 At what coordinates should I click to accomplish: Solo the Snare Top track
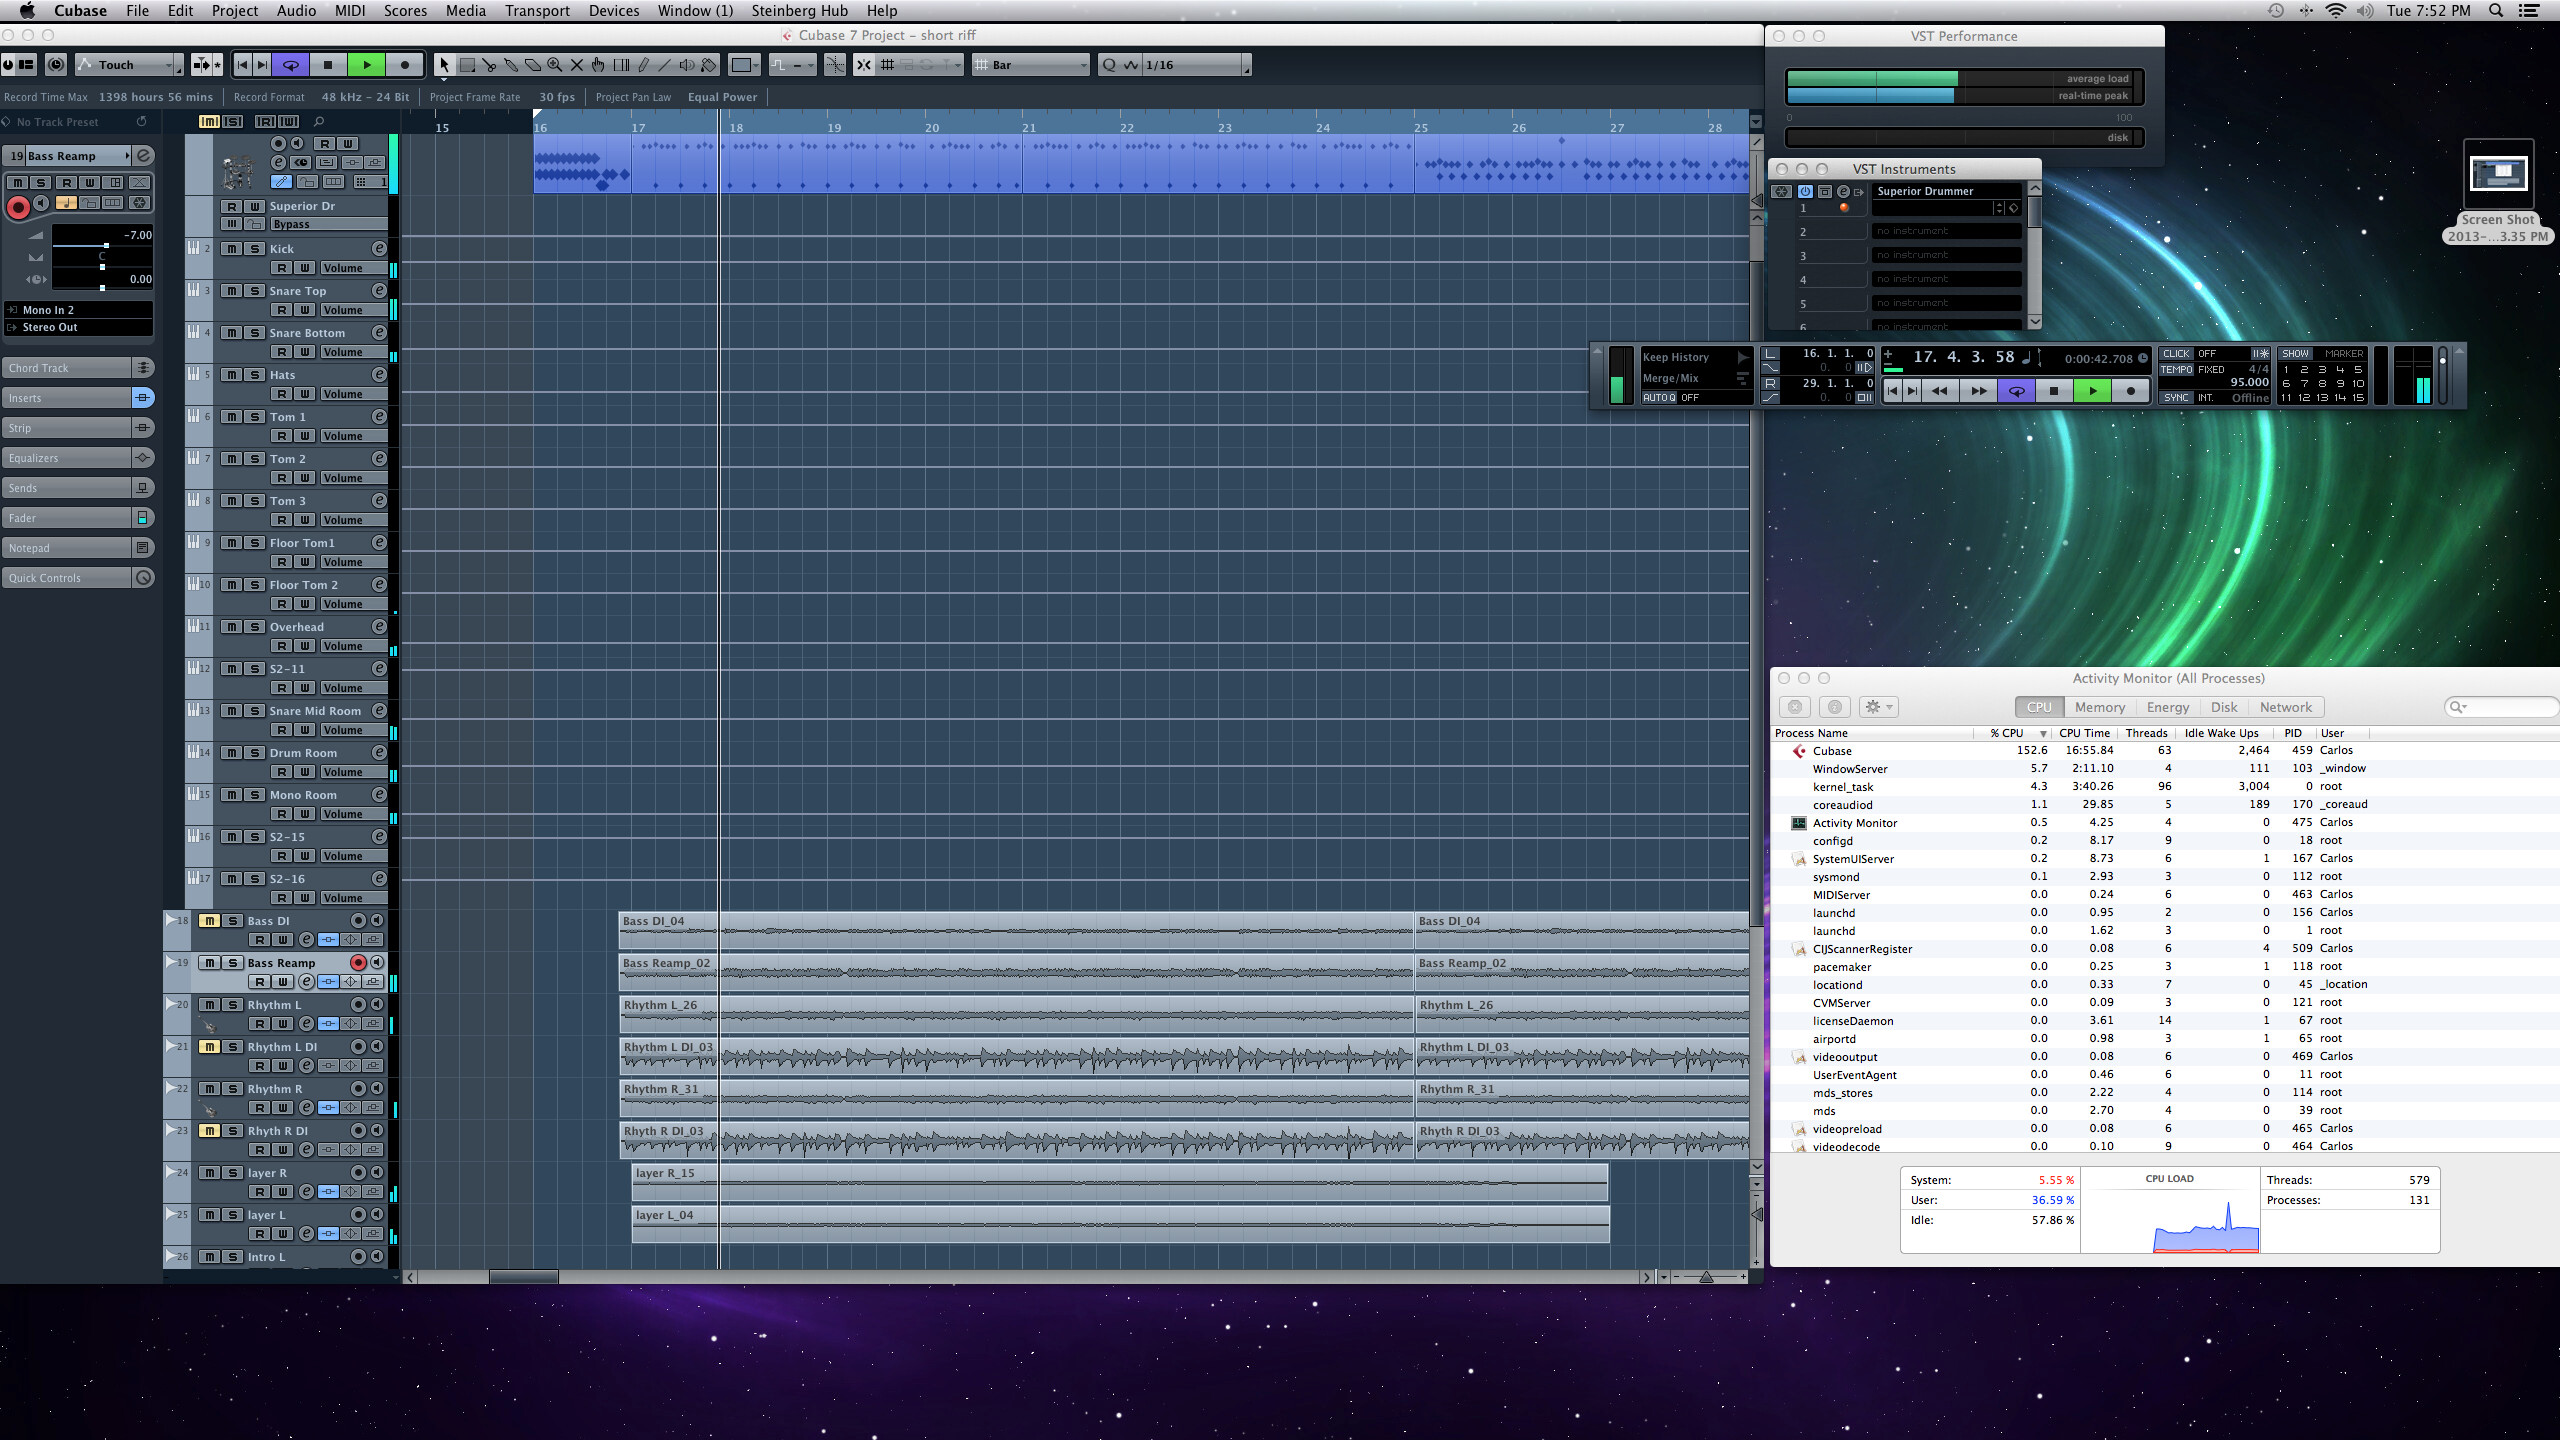[254, 291]
